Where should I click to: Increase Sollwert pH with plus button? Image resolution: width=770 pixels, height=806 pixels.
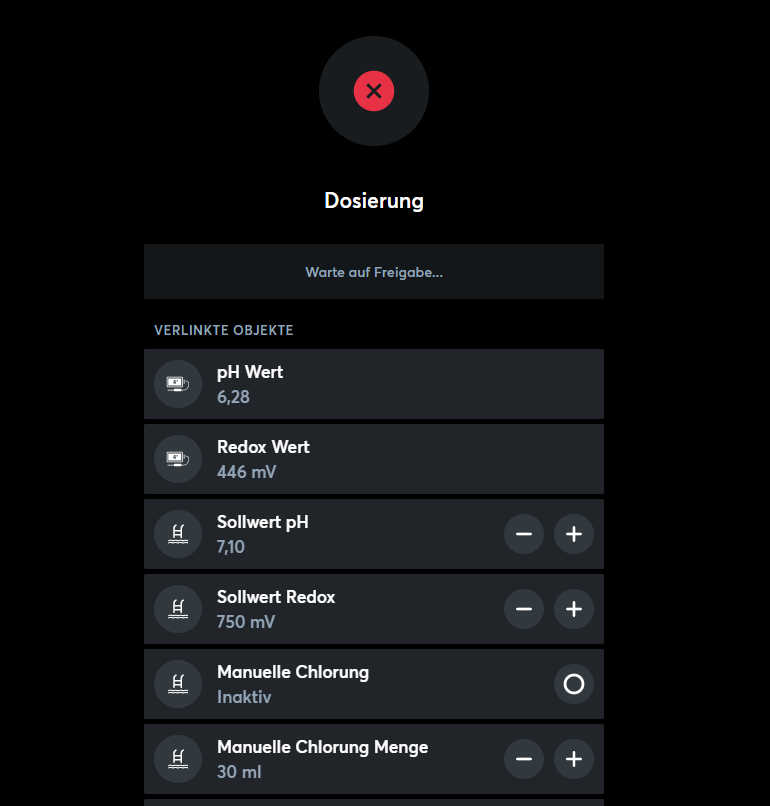574,534
